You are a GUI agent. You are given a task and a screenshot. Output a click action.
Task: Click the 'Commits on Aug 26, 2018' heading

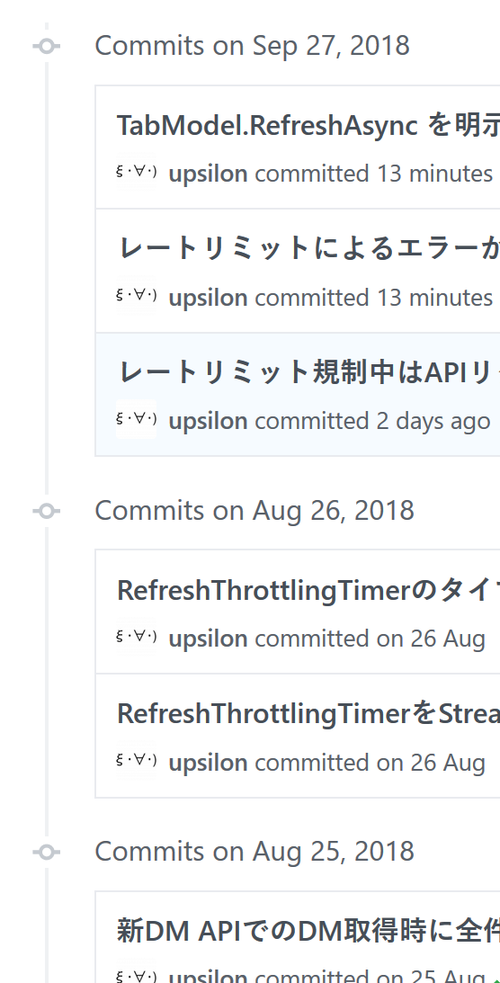254,511
